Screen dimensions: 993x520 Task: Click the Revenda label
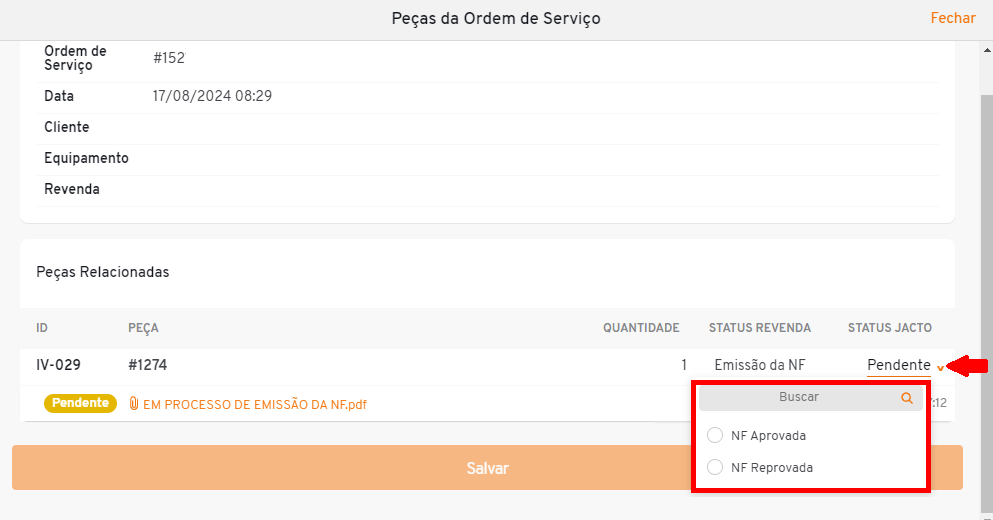72,189
